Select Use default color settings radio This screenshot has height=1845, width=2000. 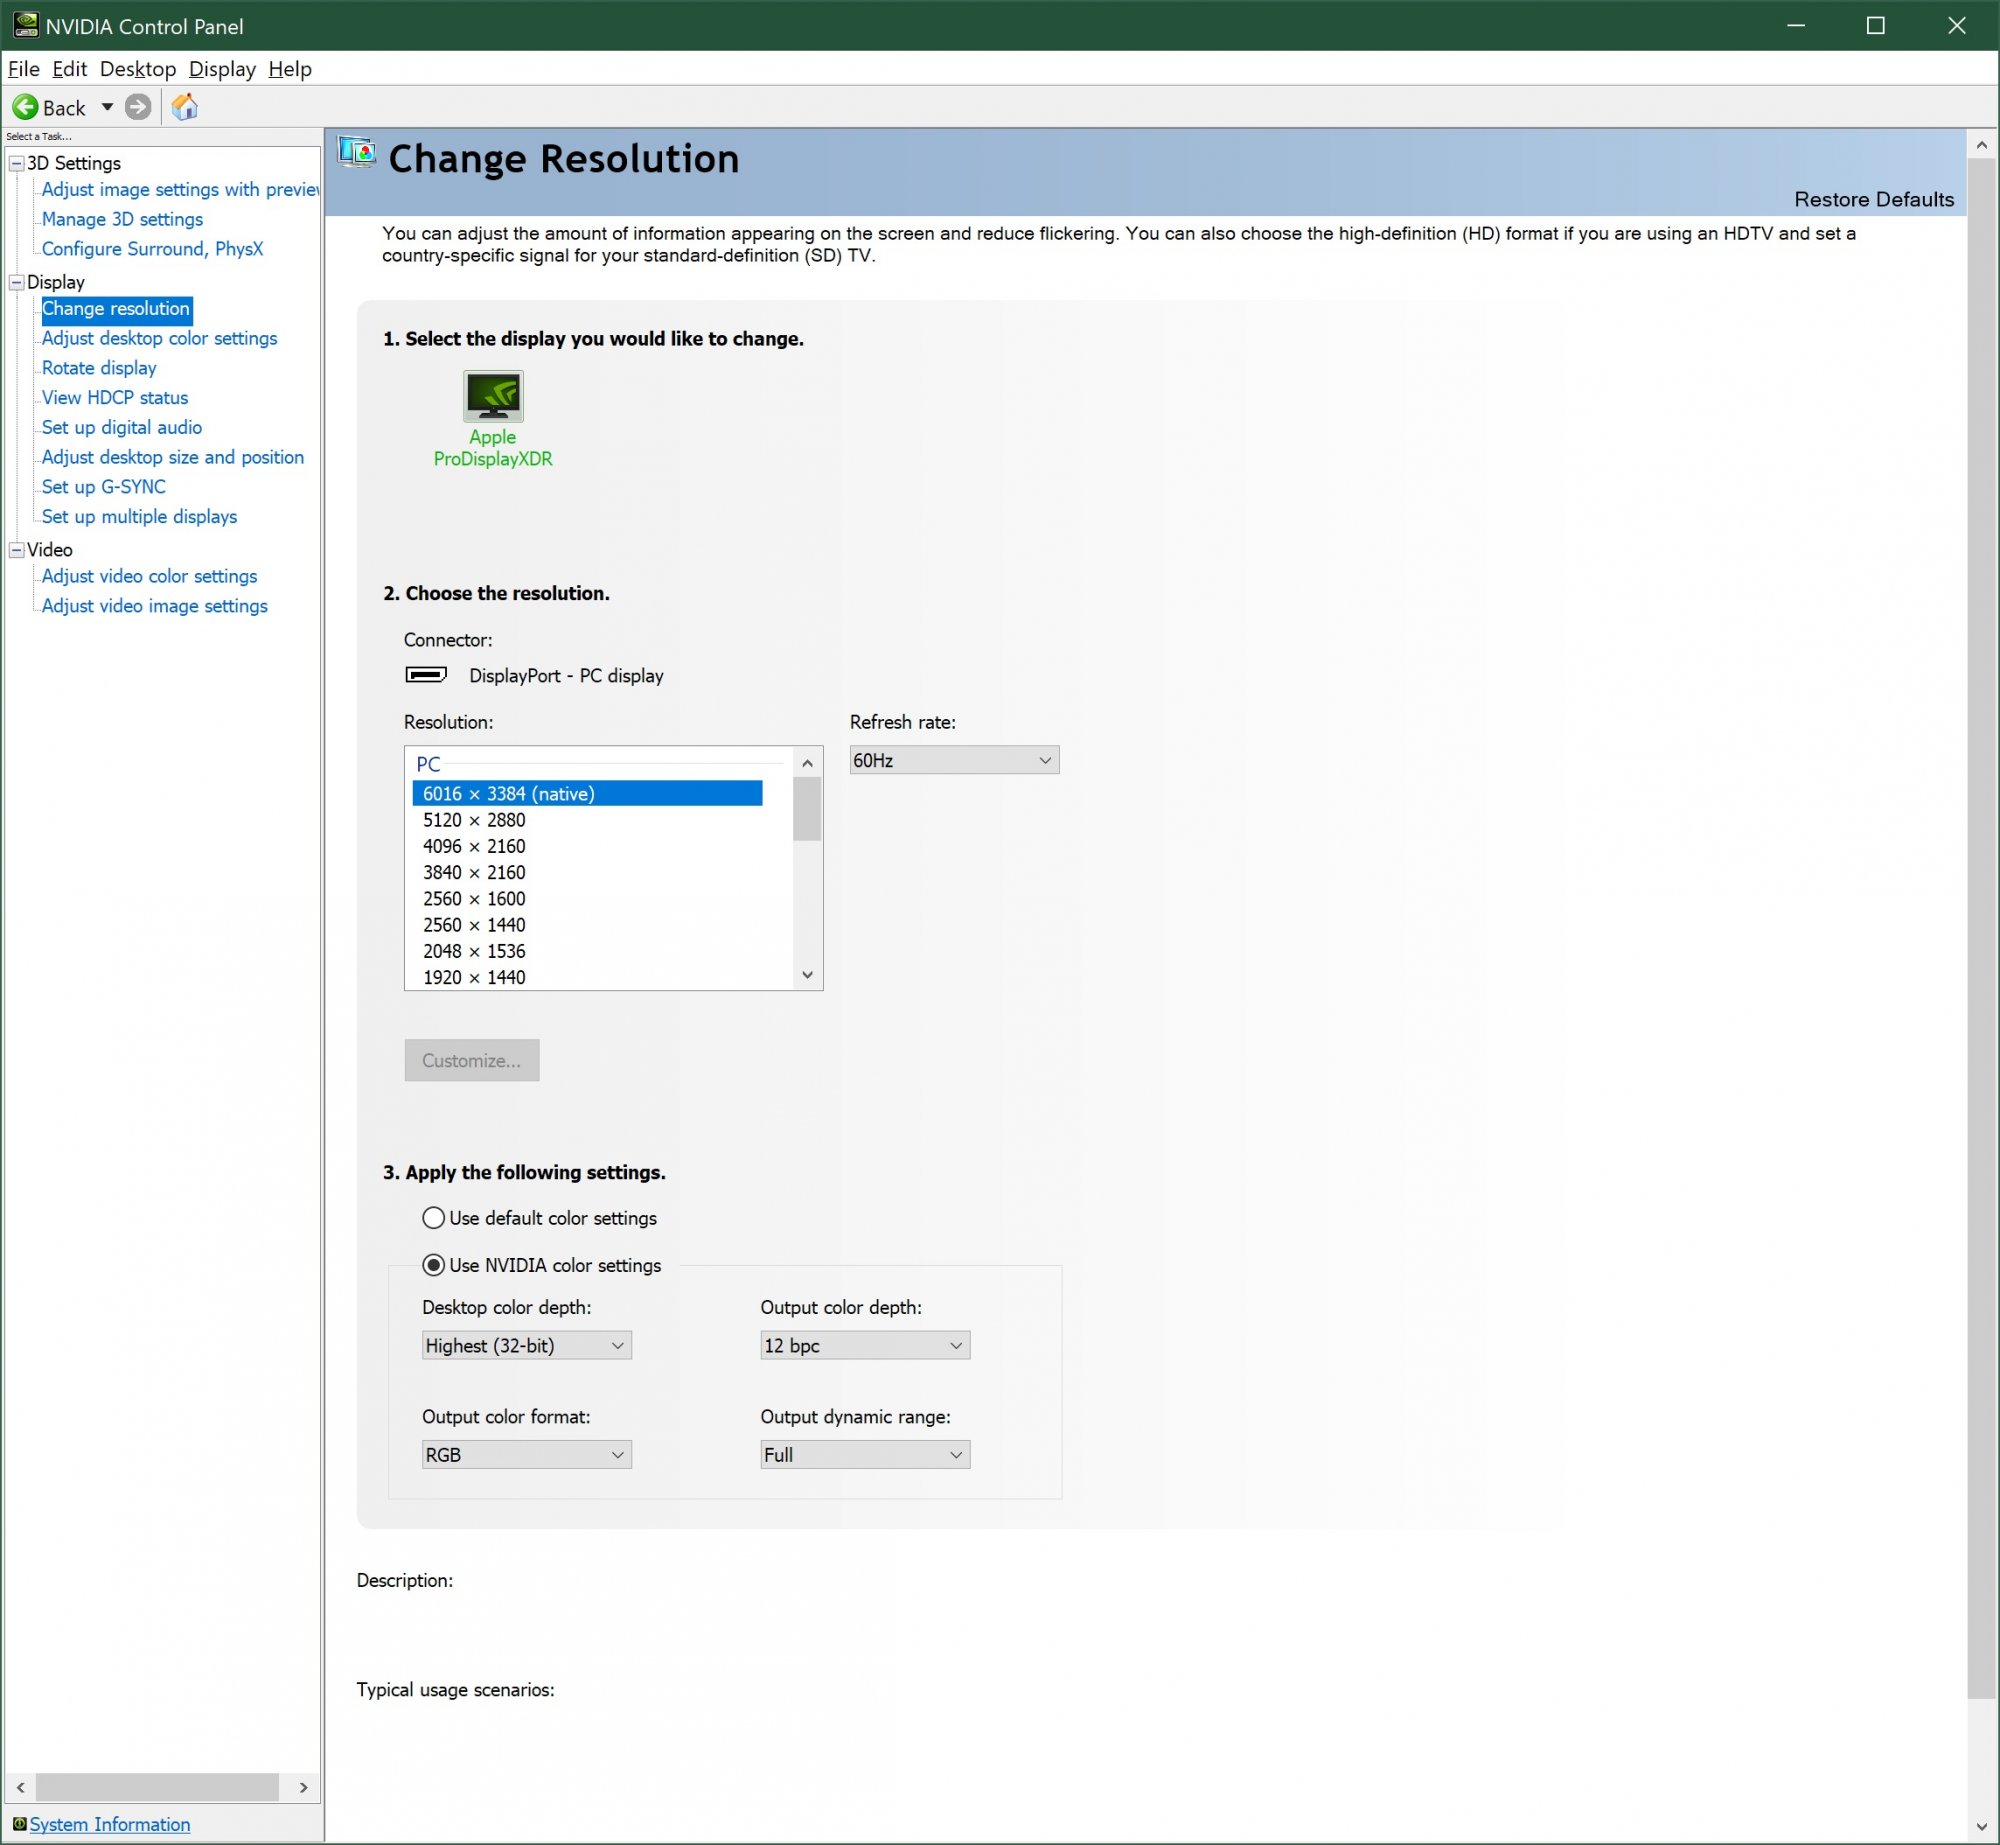tap(433, 1218)
